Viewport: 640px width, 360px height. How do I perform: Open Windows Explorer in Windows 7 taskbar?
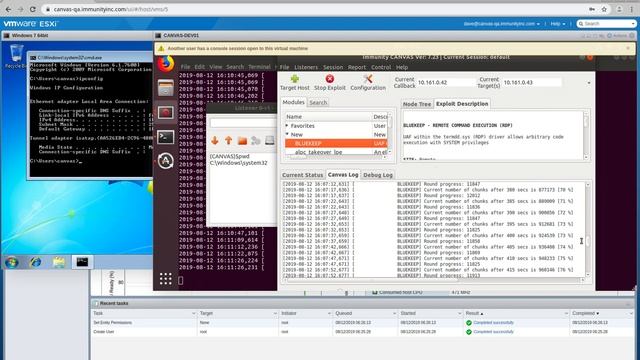[x=59, y=262]
